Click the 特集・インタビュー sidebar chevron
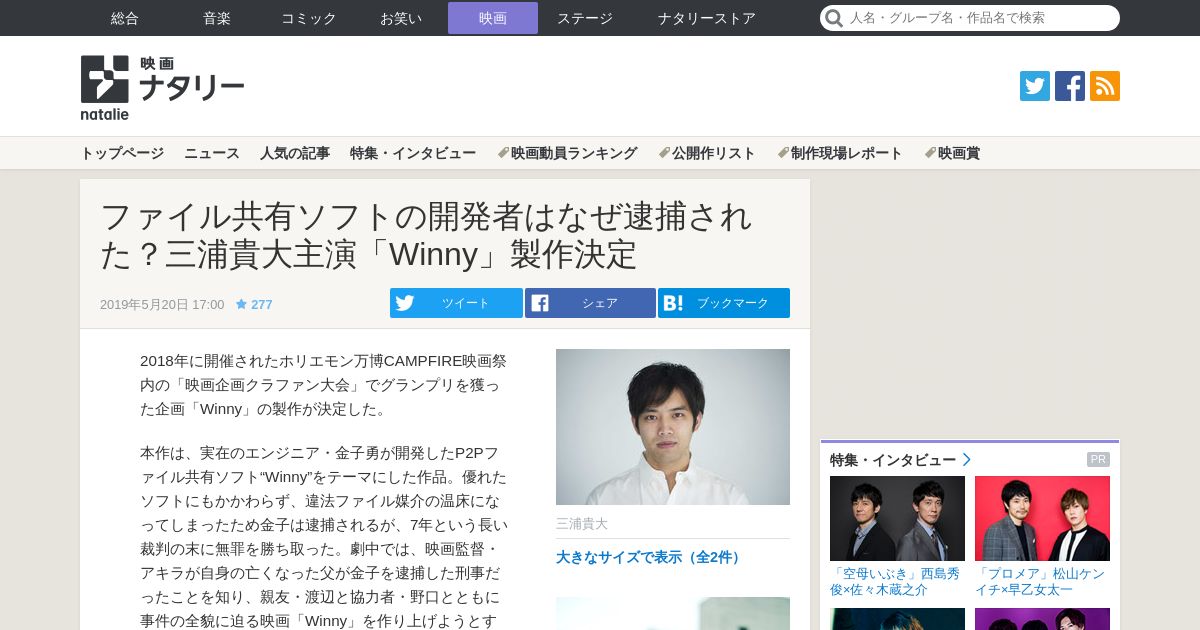Screen dimensions: 1200x630 pos(966,460)
